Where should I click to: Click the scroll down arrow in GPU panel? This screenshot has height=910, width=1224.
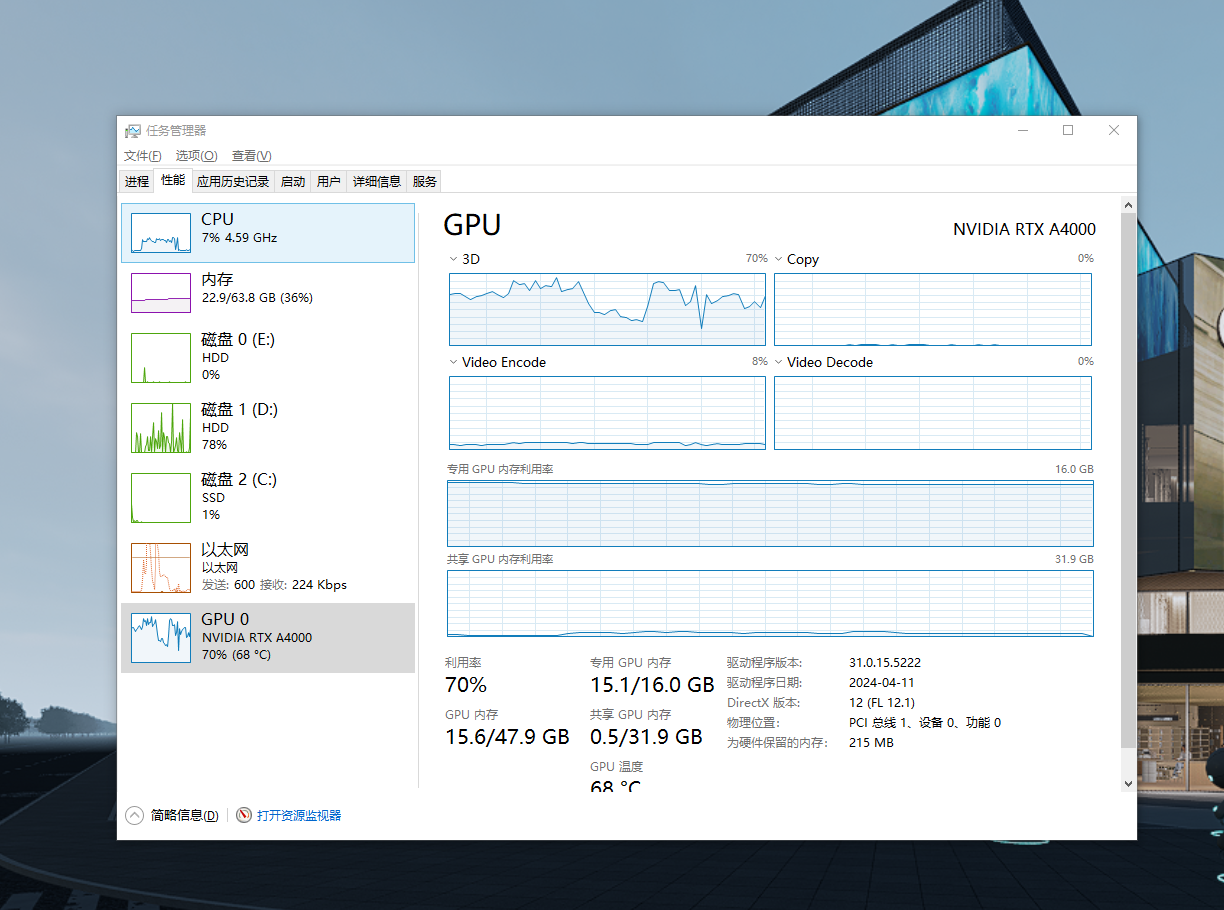[1129, 784]
